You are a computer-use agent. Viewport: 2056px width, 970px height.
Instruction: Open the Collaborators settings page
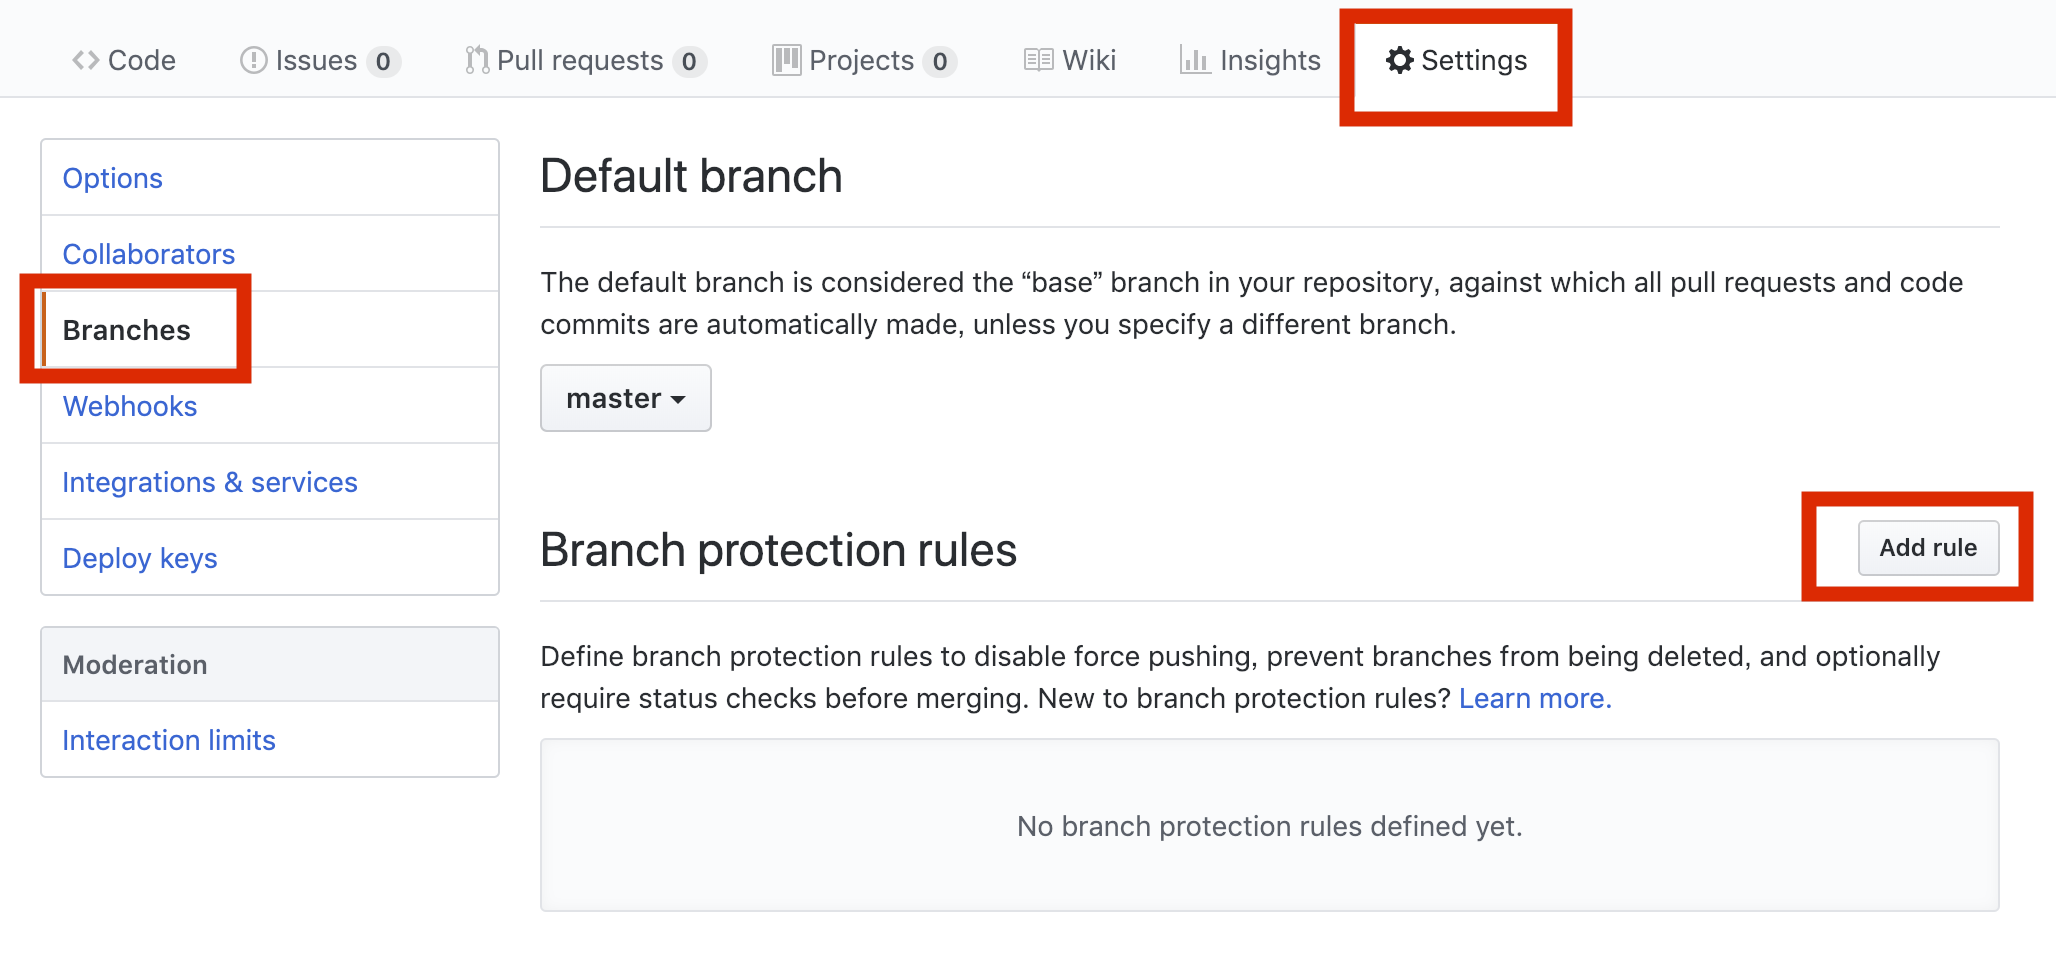click(148, 253)
